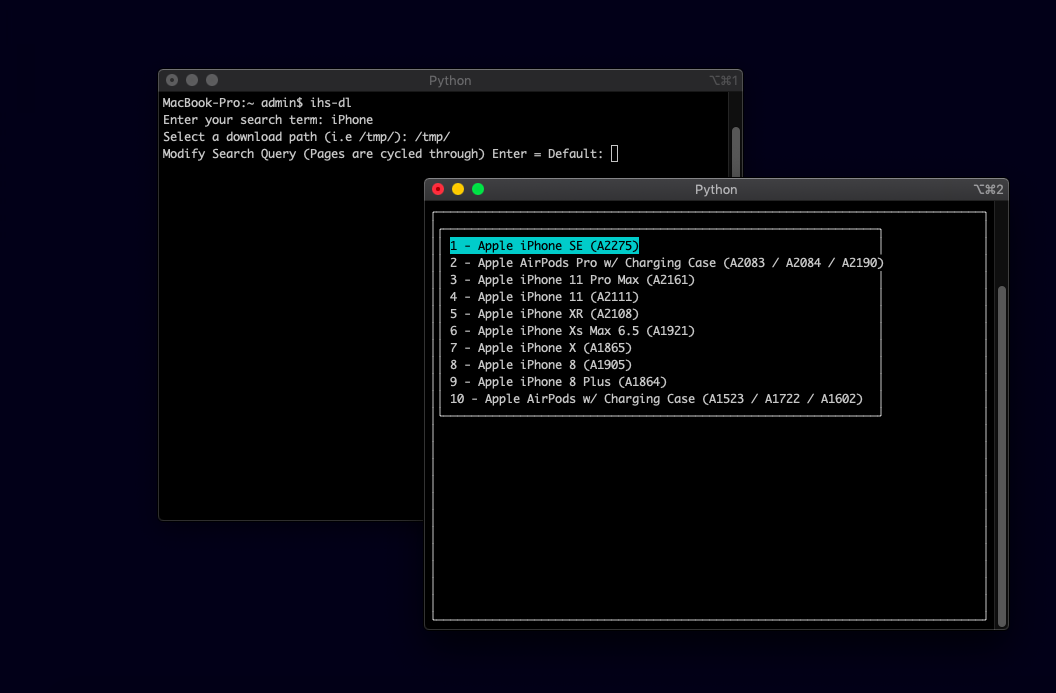Choose Apple iPhone Xs Max 6.5 (A1921)
This screenshot has width=1056, height=693.
[572, 331]
